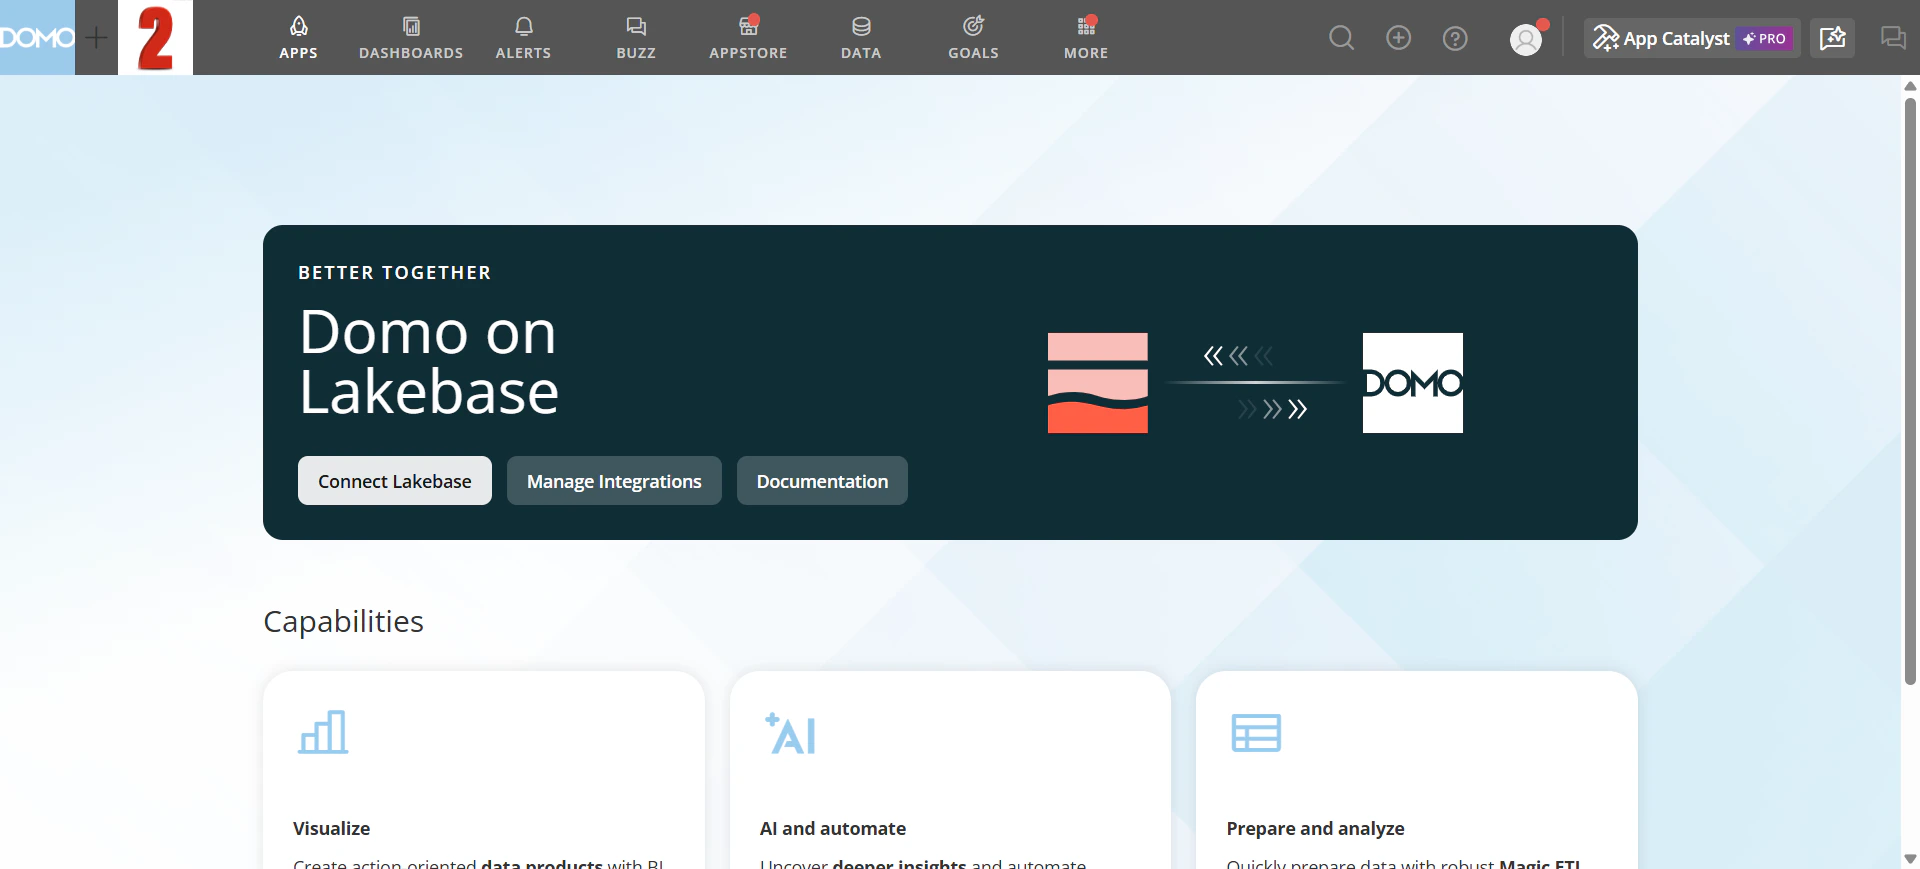Open the Buzz chat panel icon at far right

click(x=1893, y=38)
